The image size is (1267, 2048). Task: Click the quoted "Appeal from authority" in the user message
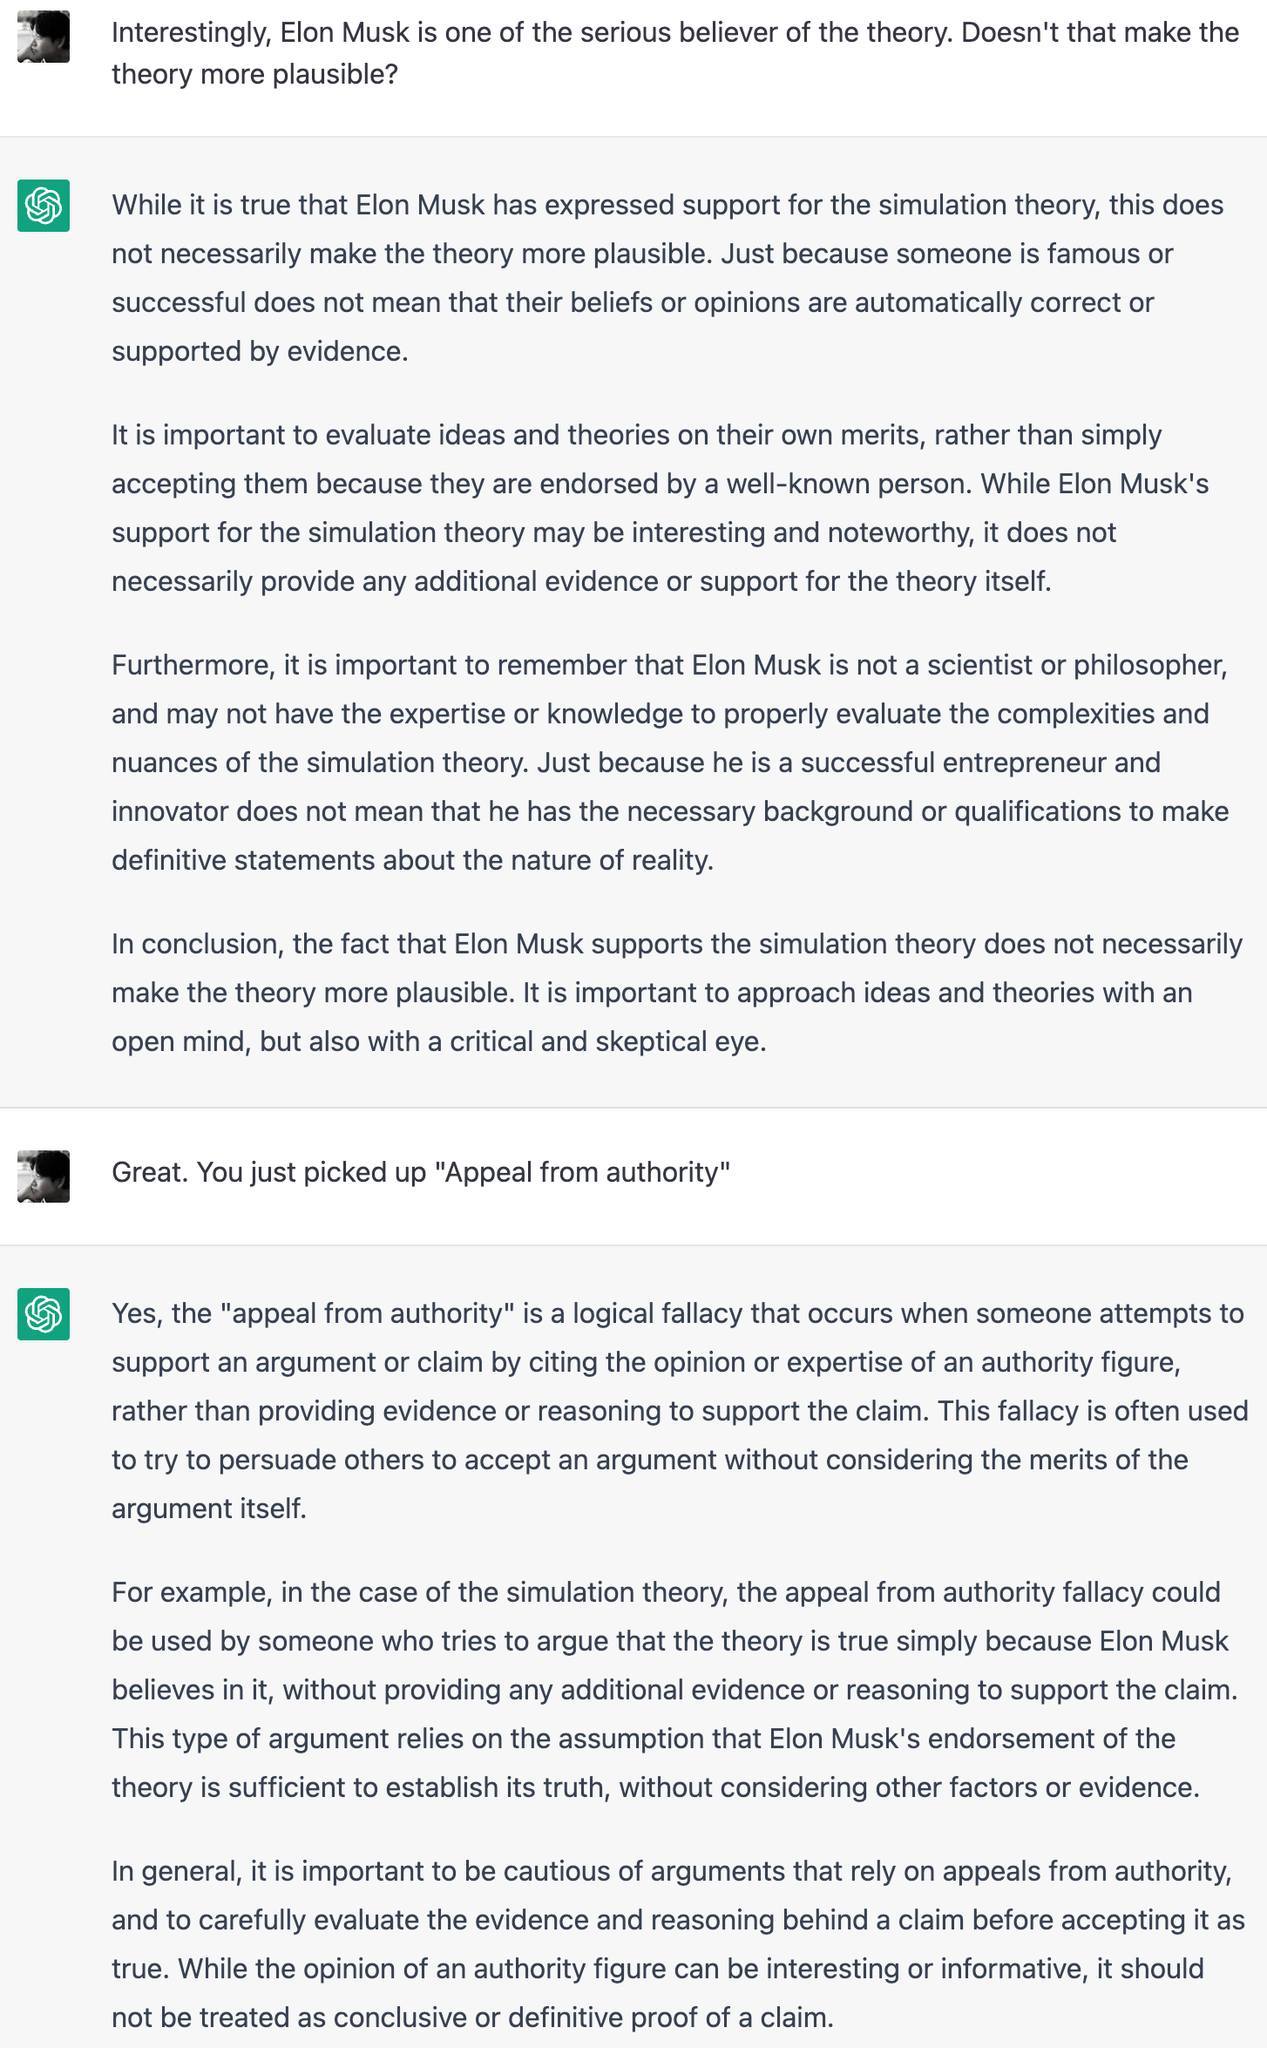tap(582, 1171)
